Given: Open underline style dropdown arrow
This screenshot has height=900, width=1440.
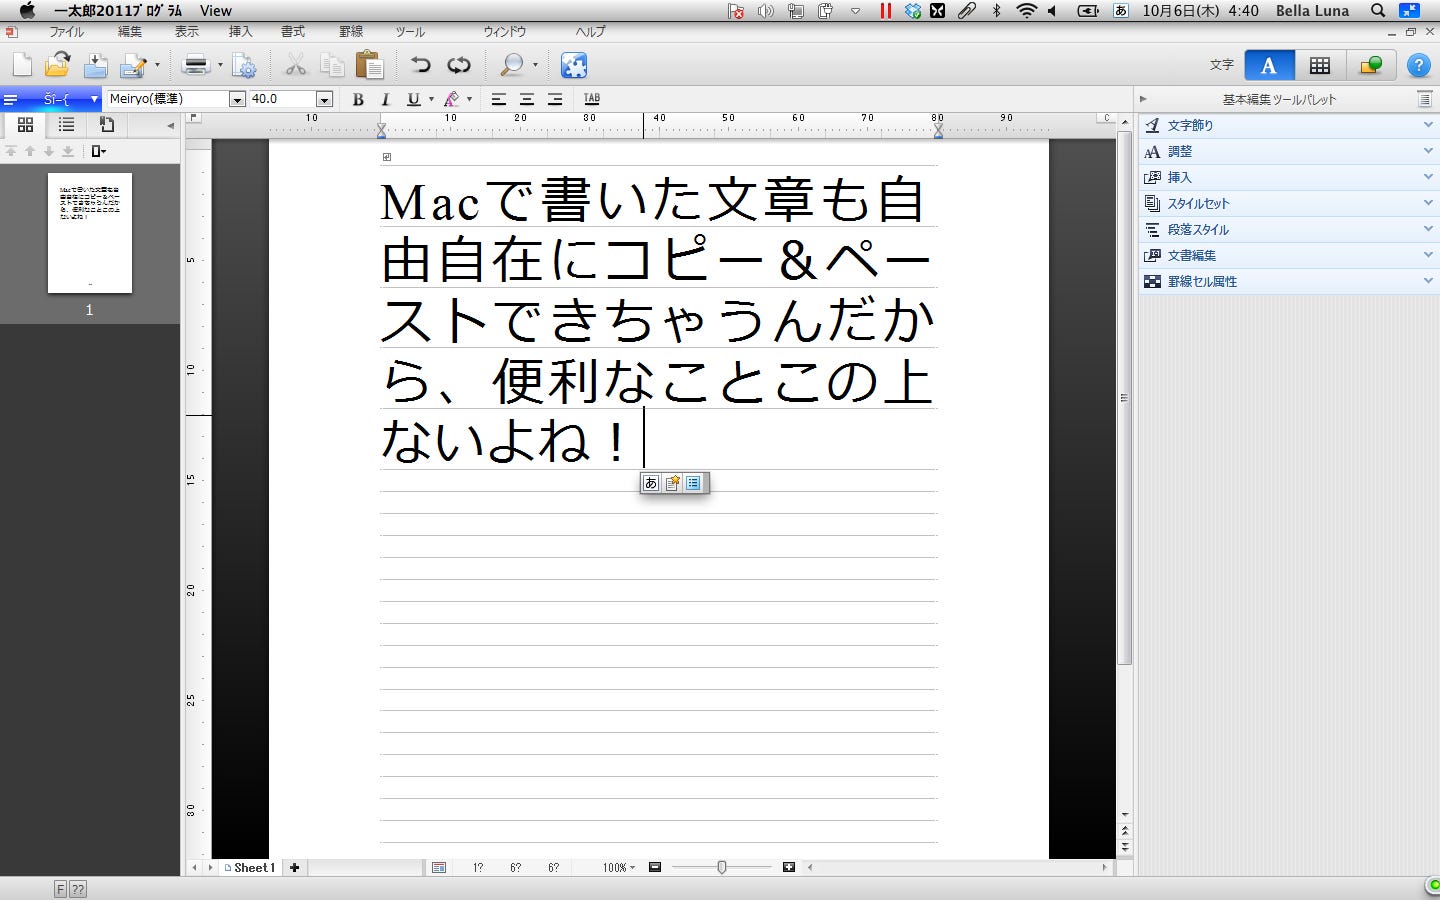Looking at the screenshot, I should 431,99.
